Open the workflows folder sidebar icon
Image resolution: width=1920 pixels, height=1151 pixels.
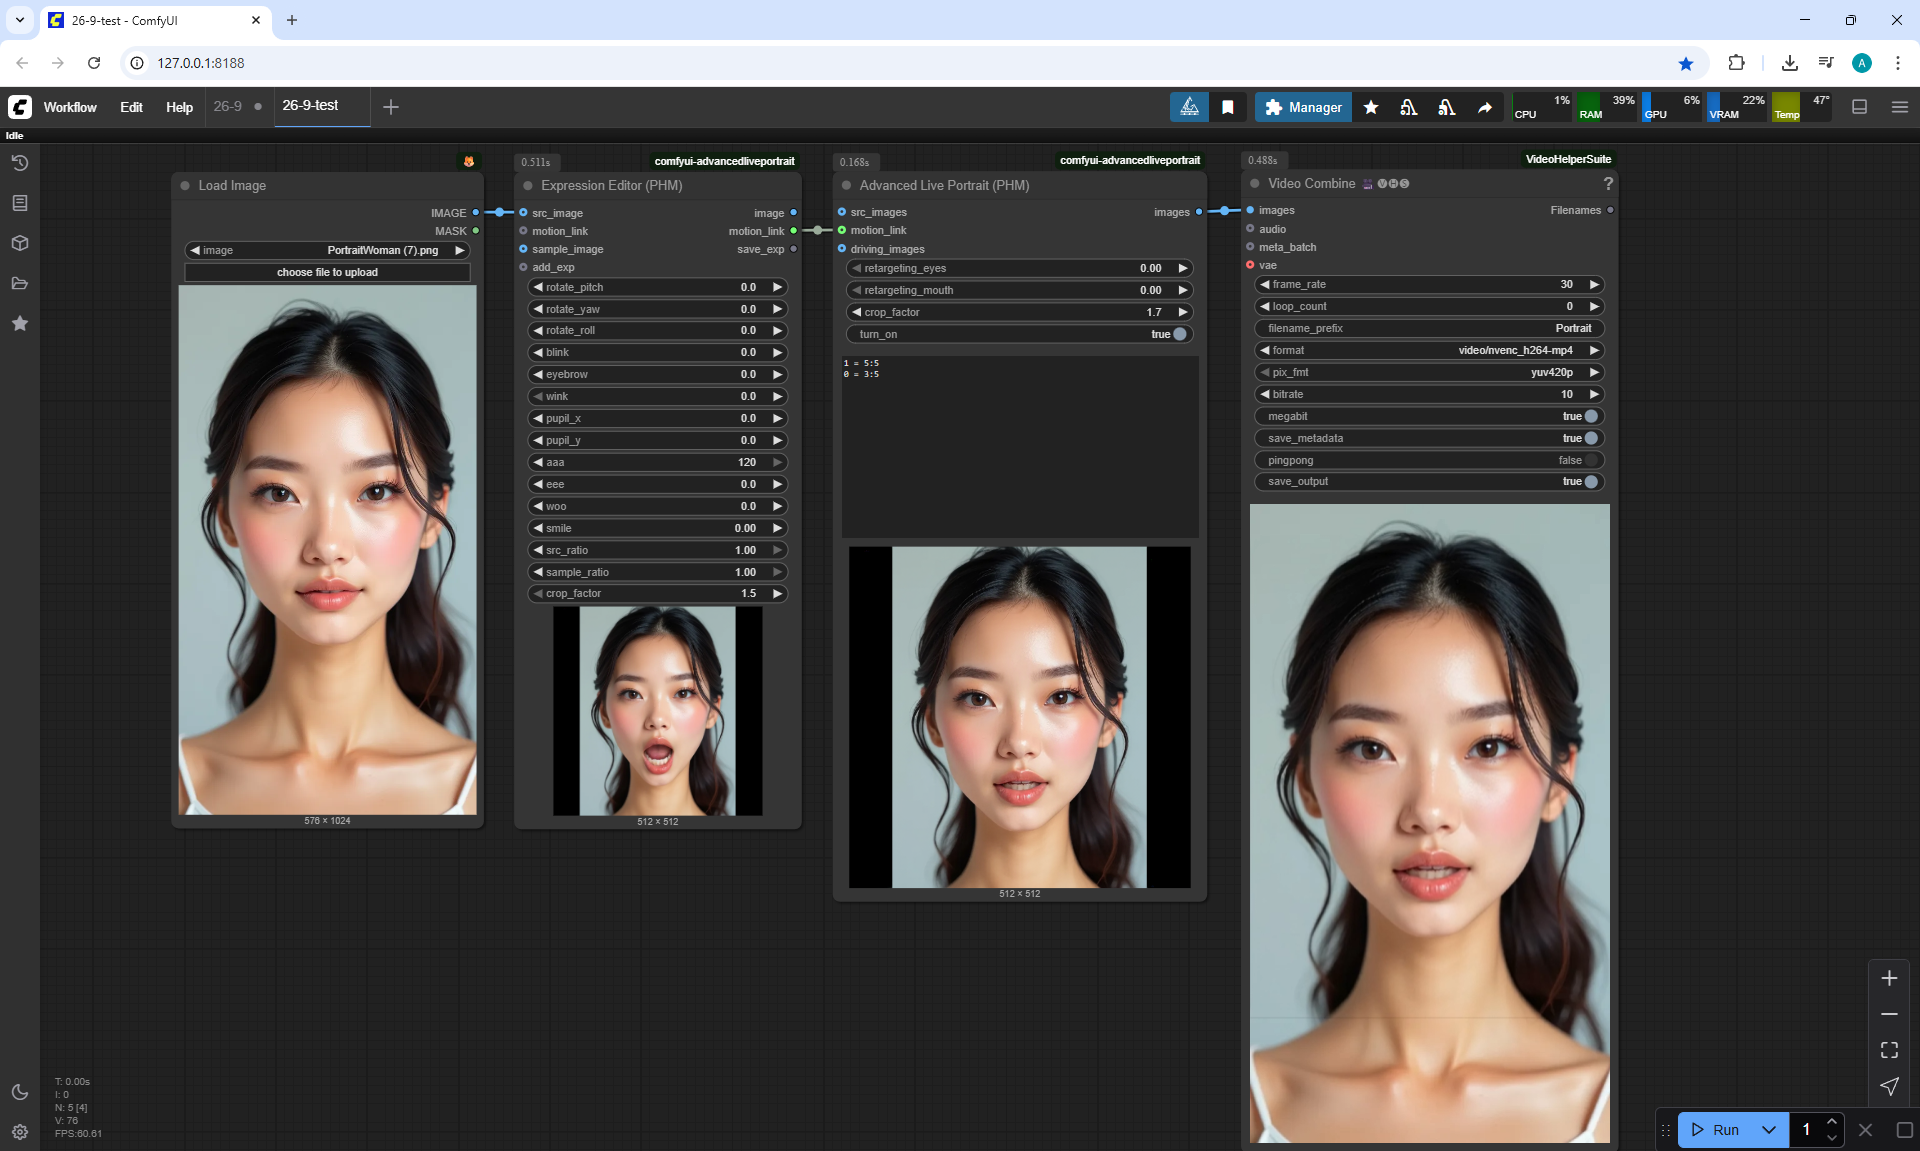click(x=20, y=283)
